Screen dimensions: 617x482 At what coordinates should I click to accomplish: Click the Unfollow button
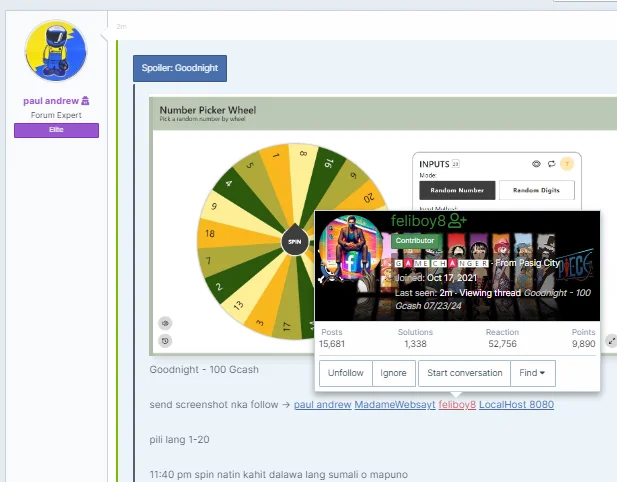click(x=345, y=373)
